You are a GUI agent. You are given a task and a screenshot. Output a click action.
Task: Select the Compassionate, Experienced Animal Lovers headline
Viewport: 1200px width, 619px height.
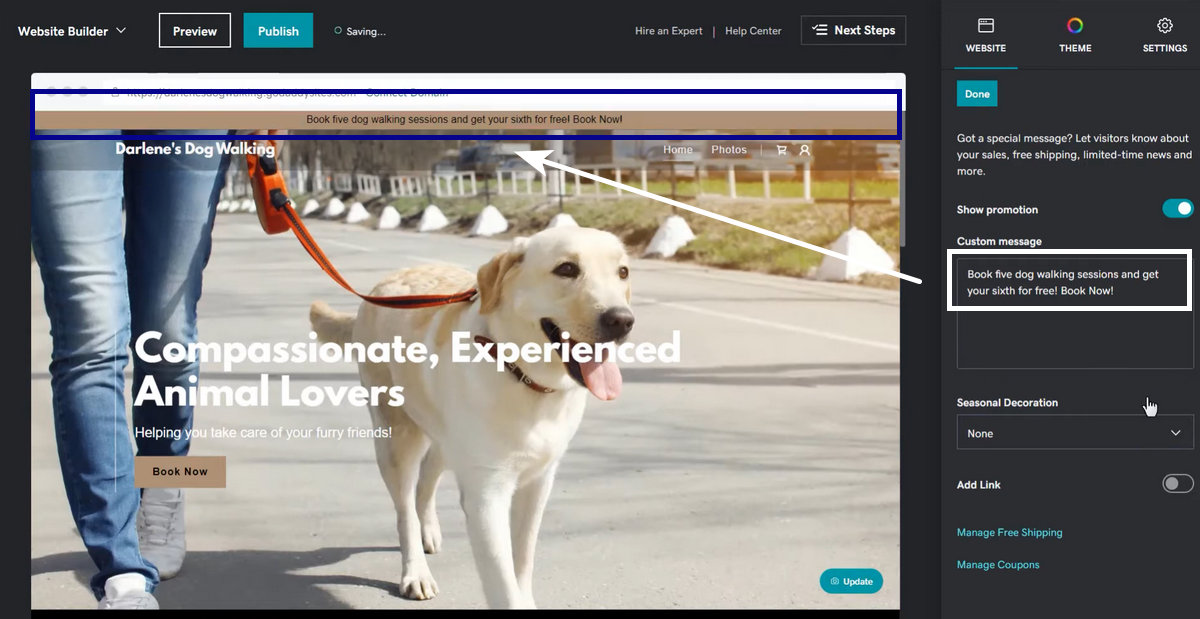click(407, 370)
